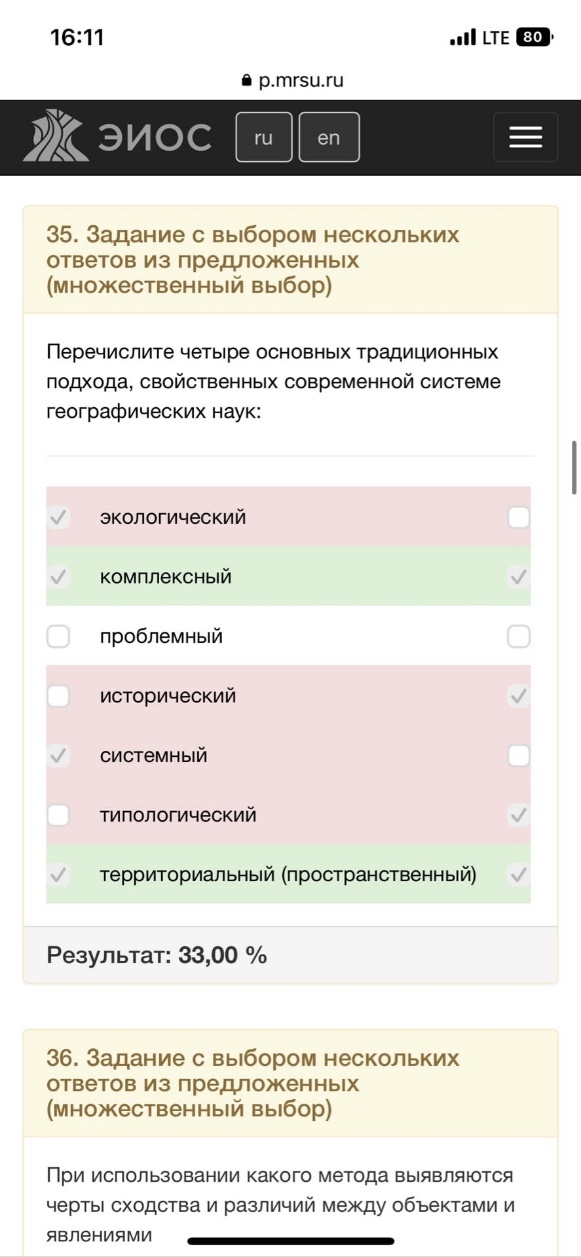Click the page scrollbar thumb
The width and height of the screenshot is (581, 1257).
pos(574,467)
